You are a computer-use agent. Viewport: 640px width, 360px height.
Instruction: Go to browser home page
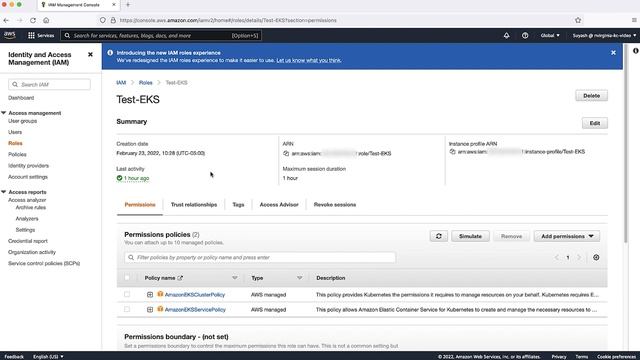pyautogui.click(x=46, y=20)
